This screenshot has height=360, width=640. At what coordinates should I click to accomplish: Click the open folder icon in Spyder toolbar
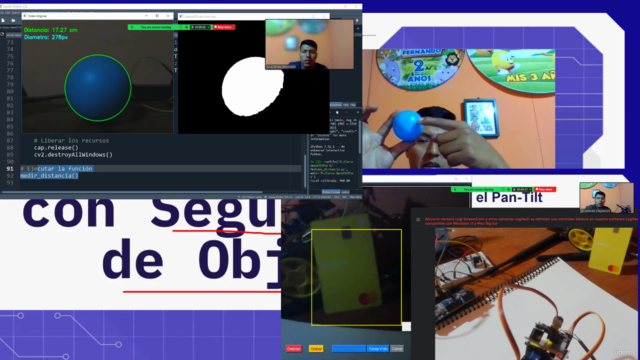13,20
